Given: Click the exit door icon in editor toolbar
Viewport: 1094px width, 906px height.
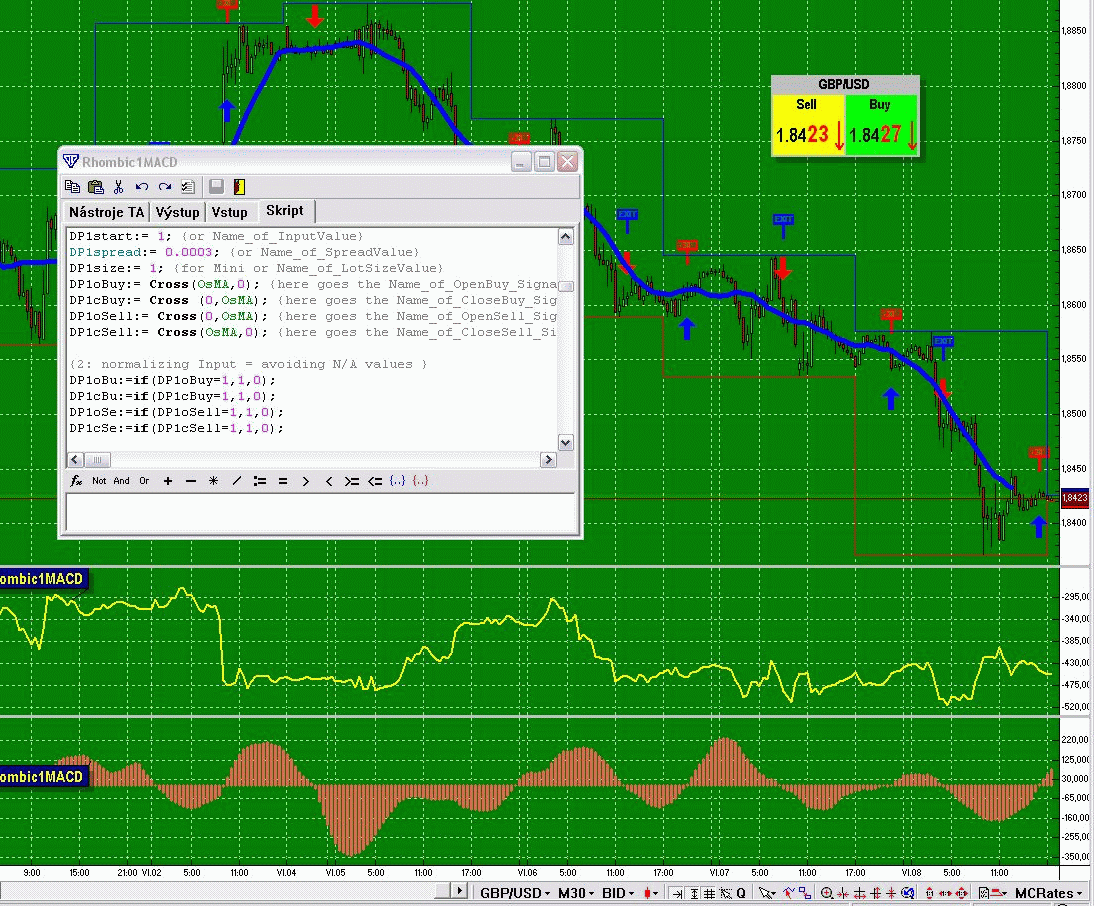Looking at the screenshot, I should [x=240, y=187].
